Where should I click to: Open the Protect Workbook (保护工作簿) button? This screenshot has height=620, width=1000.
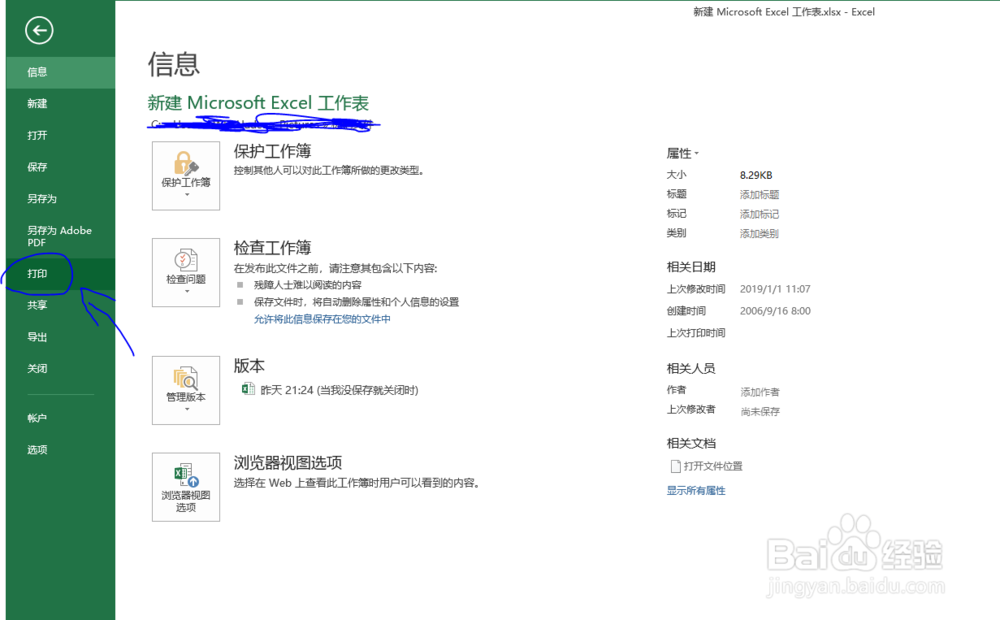[186, 176]
